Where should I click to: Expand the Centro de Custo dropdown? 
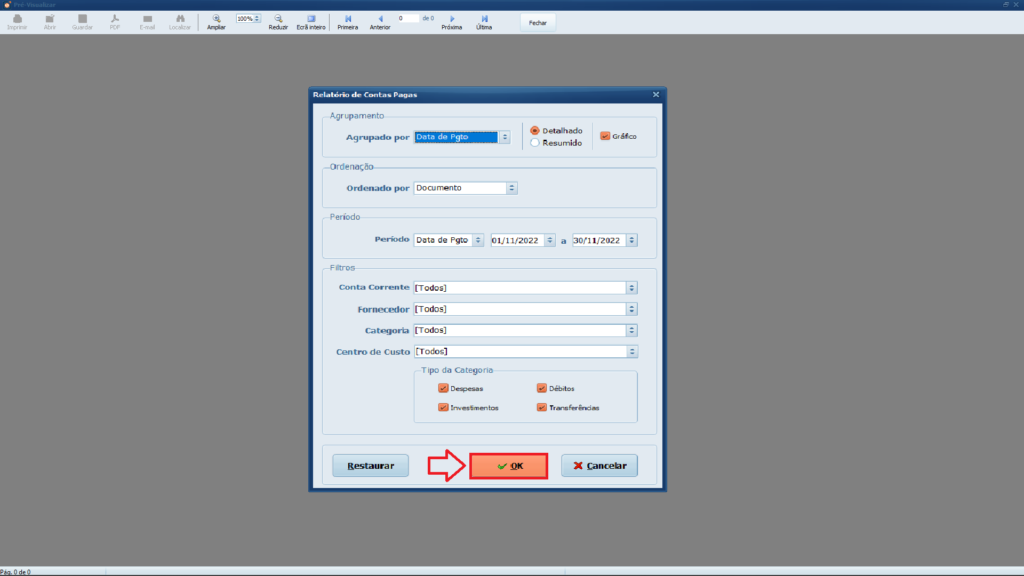631,351
